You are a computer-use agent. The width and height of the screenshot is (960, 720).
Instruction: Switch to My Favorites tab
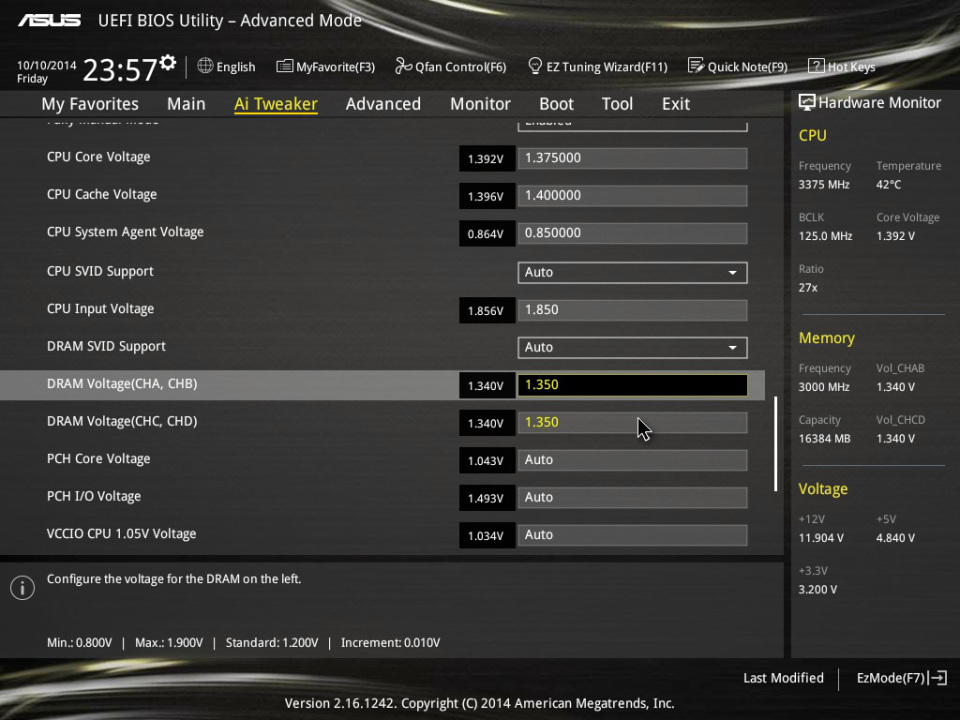click(90, 103)
